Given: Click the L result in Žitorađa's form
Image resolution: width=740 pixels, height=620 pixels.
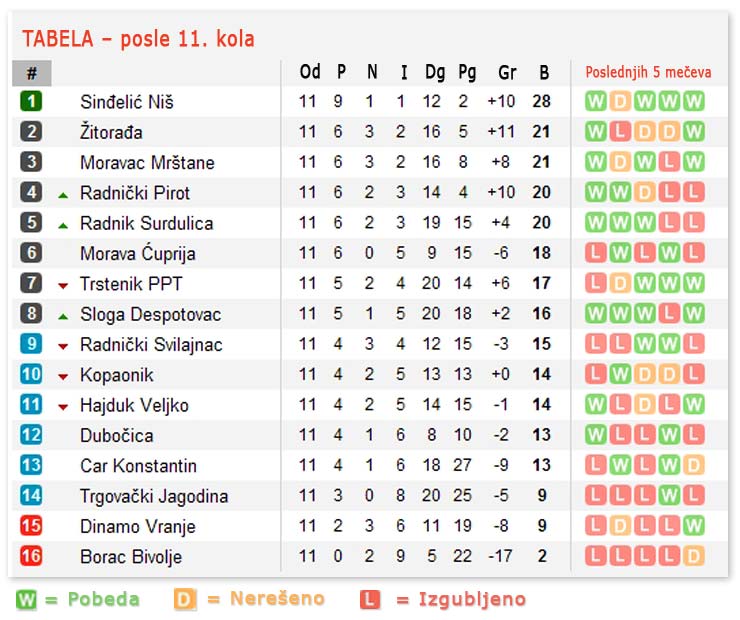Looking at the screenshot, I should [620, 132].
